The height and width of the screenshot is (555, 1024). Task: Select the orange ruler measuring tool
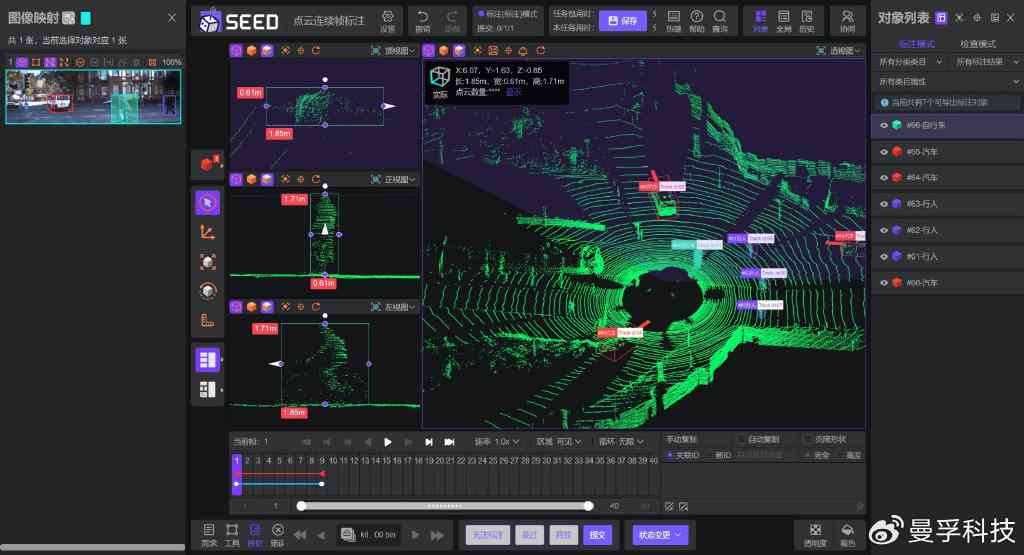click(208, 320)
